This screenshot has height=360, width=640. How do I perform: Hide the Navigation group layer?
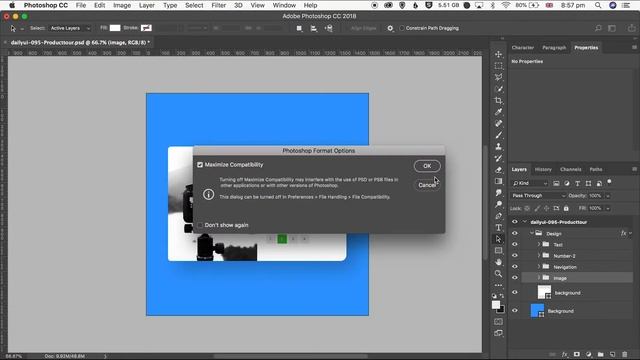(515, 267)
